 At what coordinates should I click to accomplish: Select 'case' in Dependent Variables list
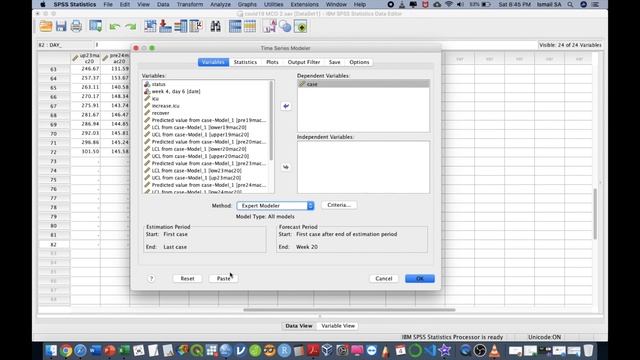point(363,84)
